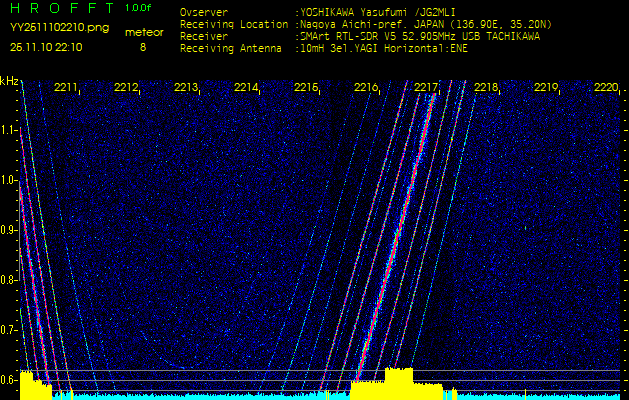The image size is (629, 400).
Task: Select the YY2611102210.png filename
Action: [x=52, y=28]
